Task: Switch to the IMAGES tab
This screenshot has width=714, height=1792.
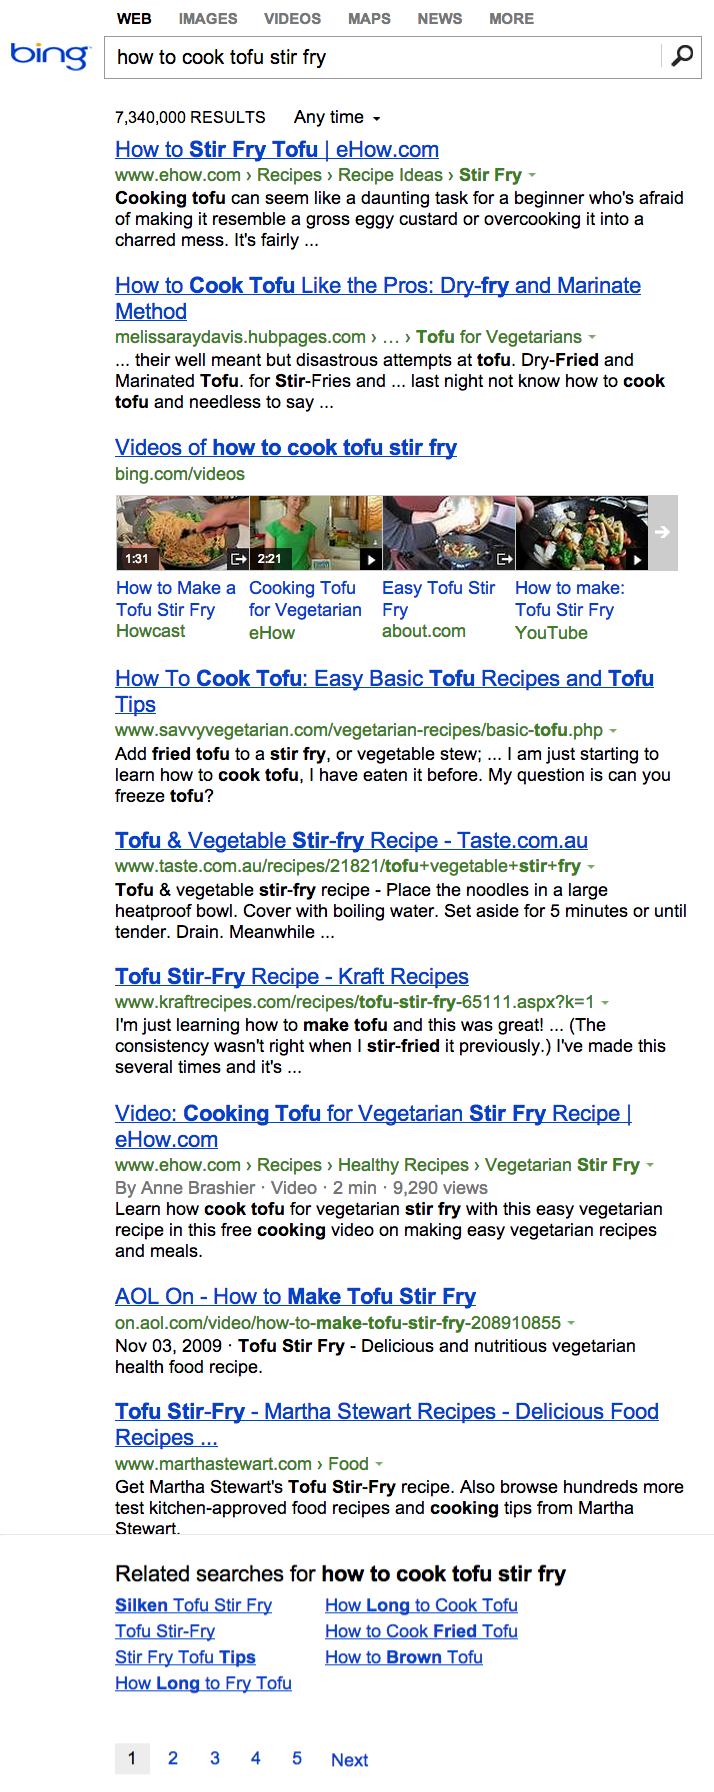Action: (208, 18)
